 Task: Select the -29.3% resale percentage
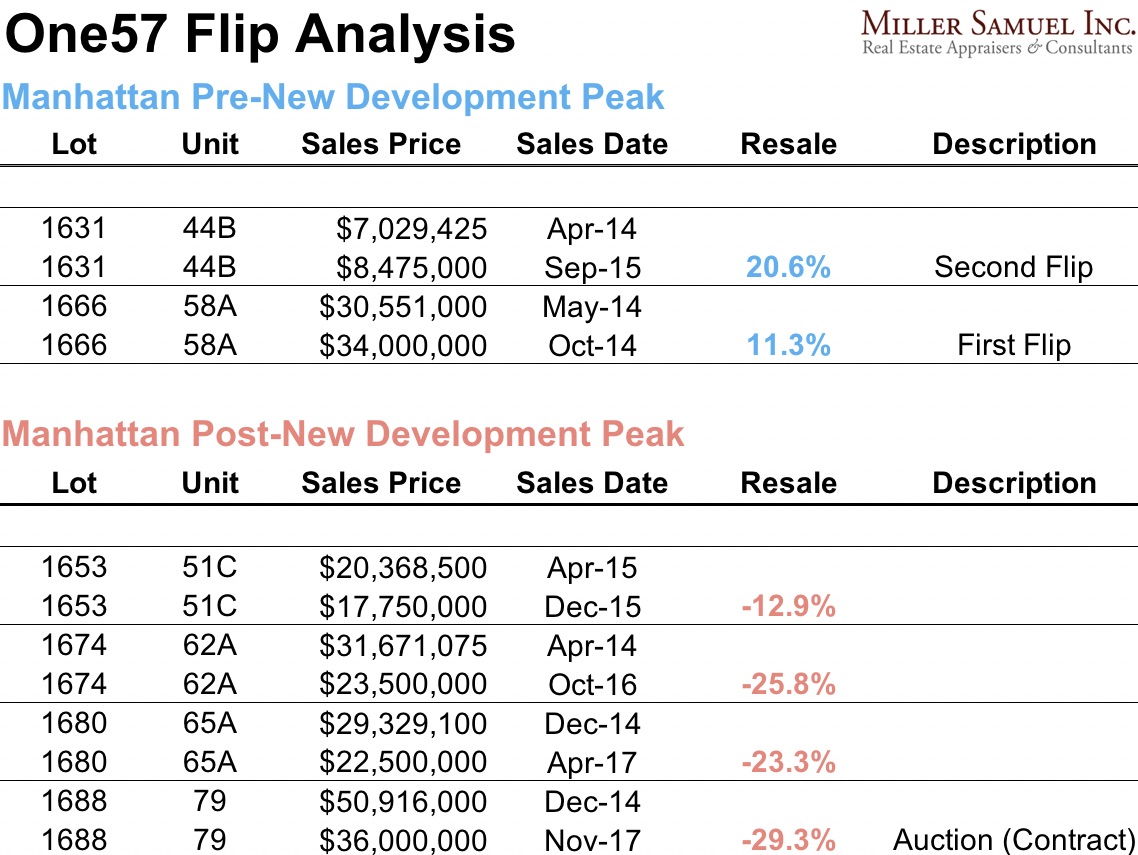[x=788, y=840]
